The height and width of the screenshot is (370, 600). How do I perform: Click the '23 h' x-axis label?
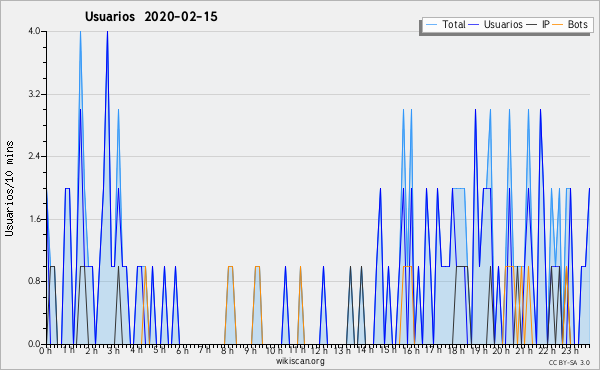(570, 351)
